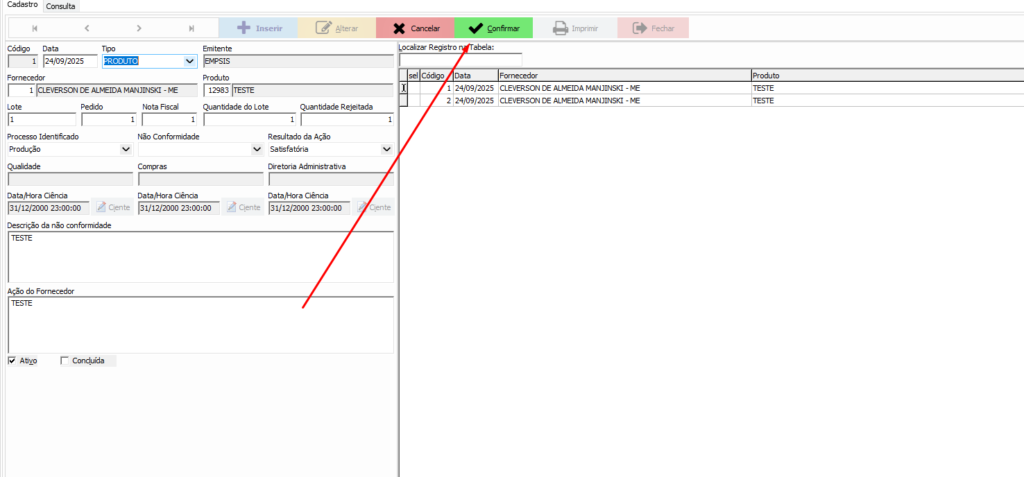Select the Cadastro tab

21,6
